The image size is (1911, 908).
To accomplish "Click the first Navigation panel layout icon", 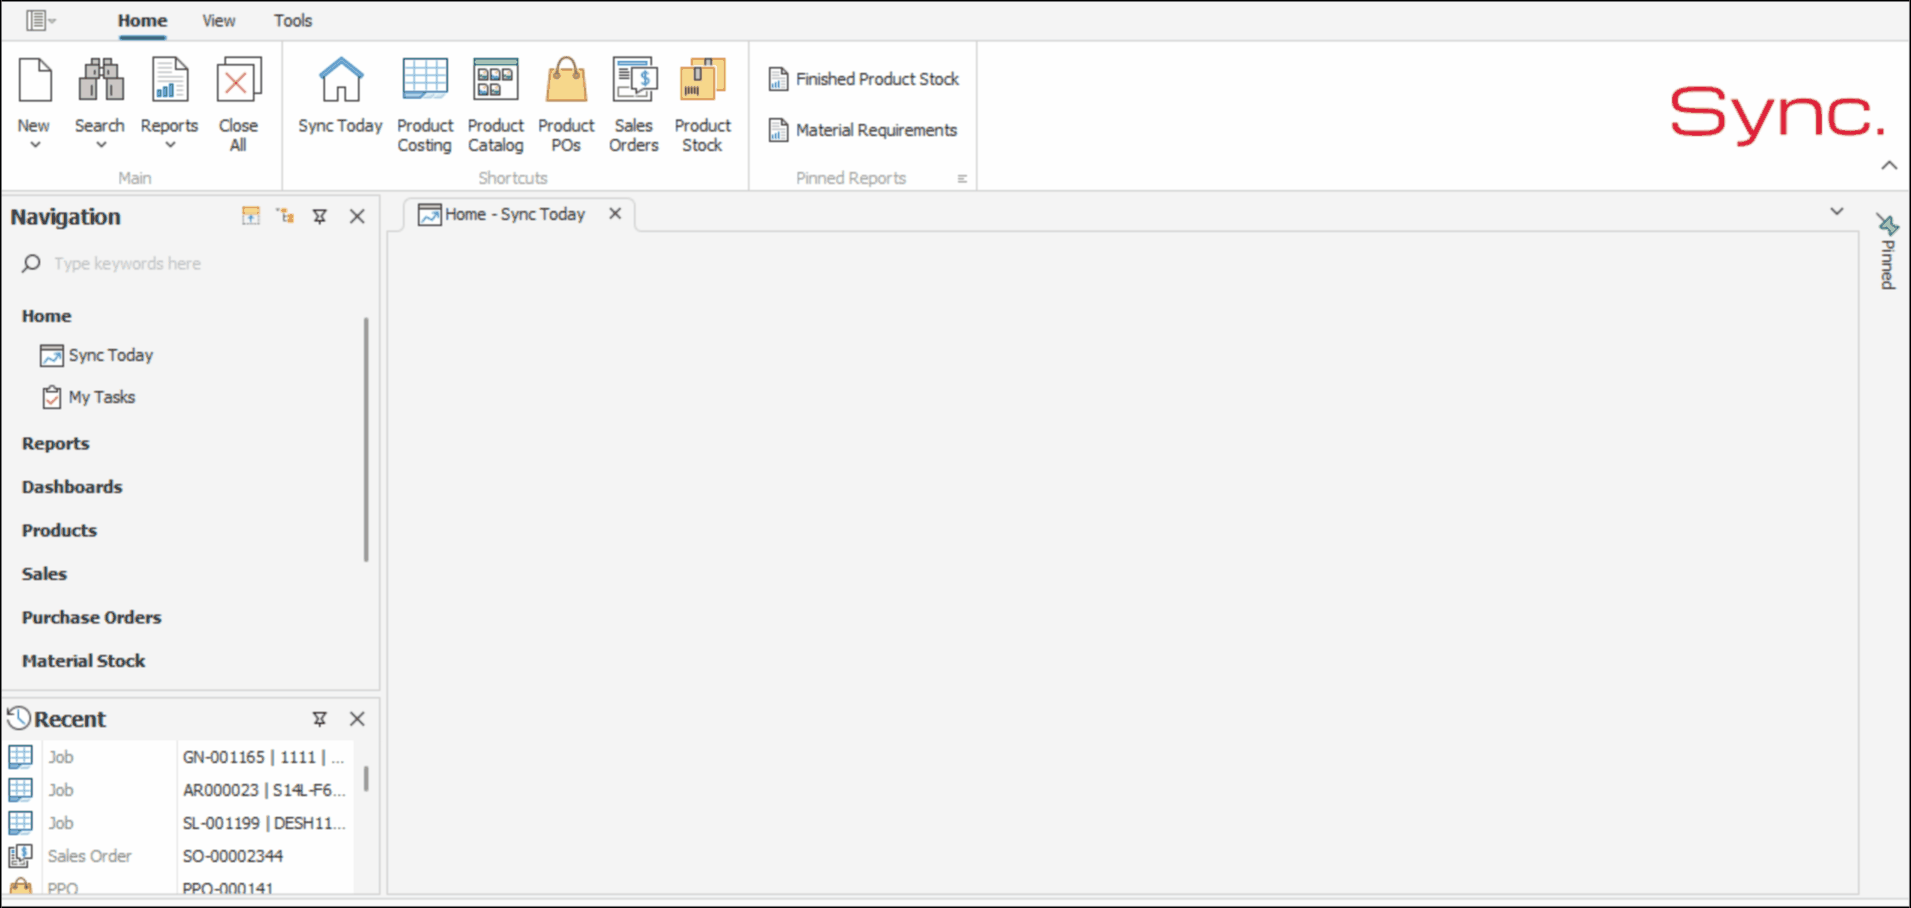I will [x=250, y=216].
